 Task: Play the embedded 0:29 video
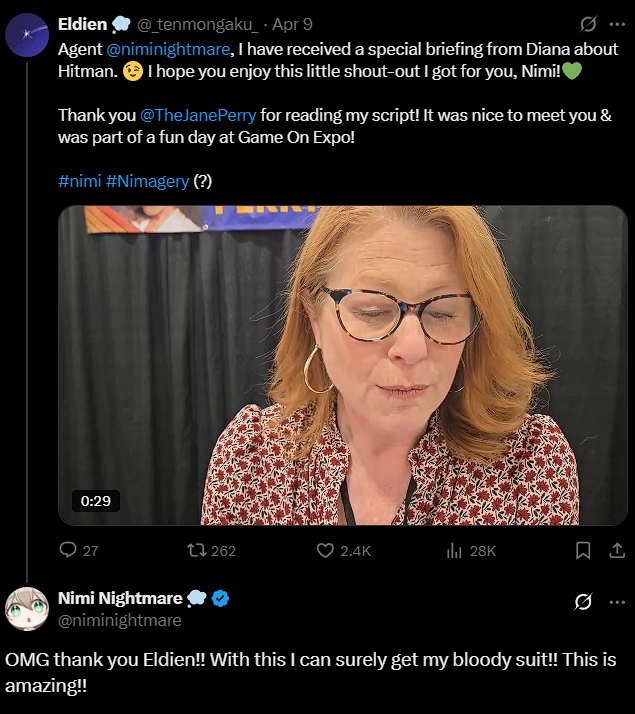tap(342, 365)
